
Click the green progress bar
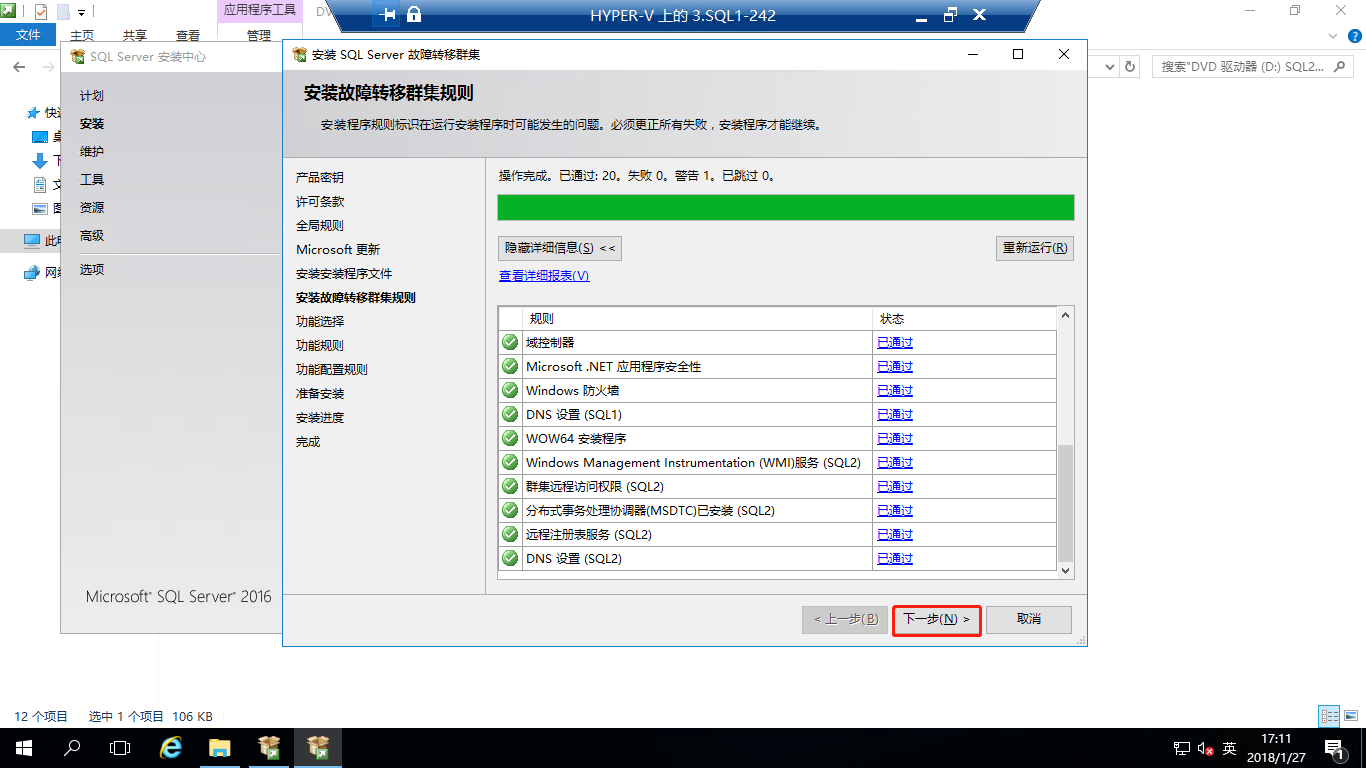[x=786, y=207]
